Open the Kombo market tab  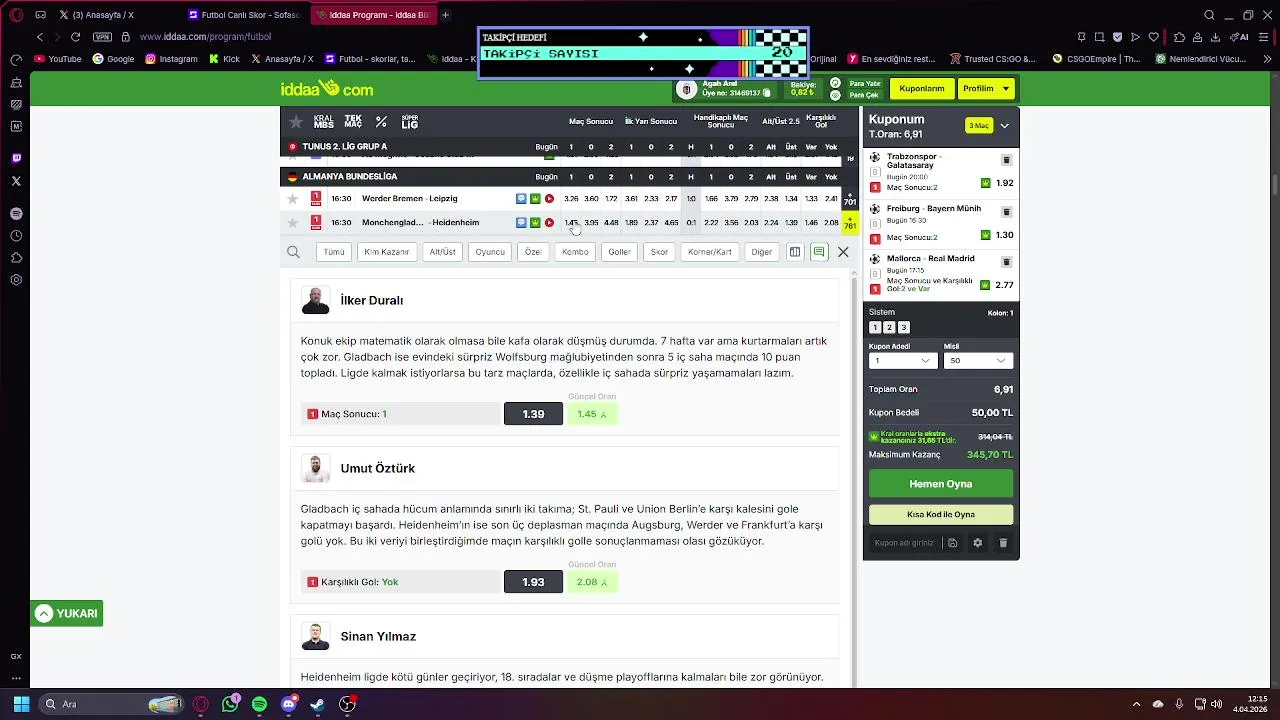pos(575,252)
